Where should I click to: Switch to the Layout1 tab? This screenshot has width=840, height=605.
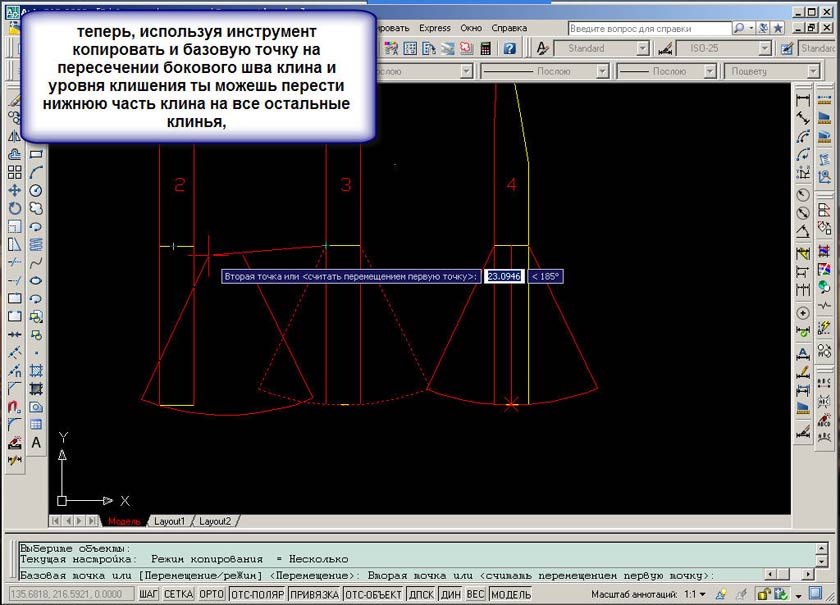click(x=169, y=521)
